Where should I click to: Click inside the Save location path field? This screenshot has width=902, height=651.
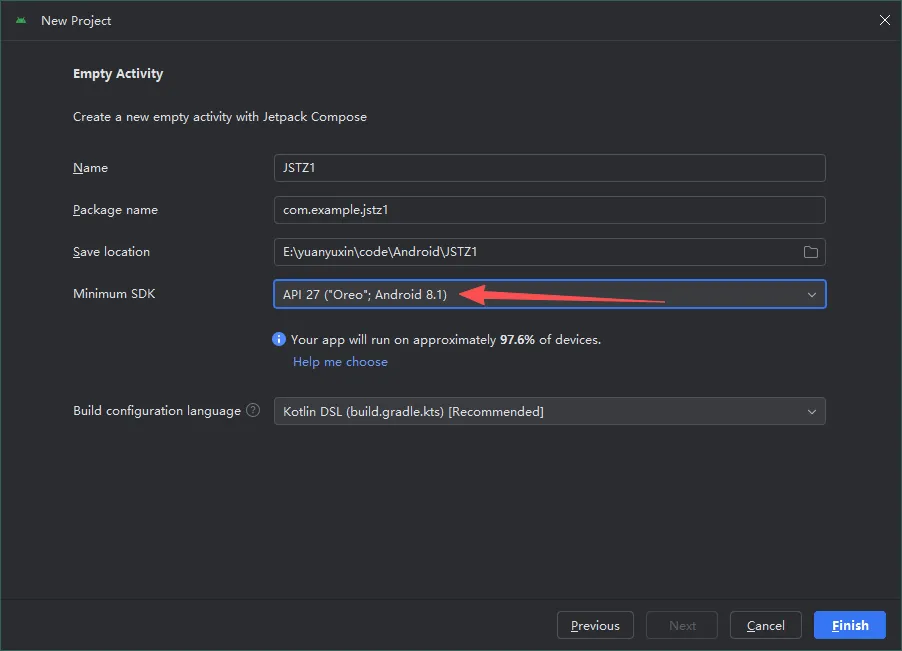click(538, 252)
